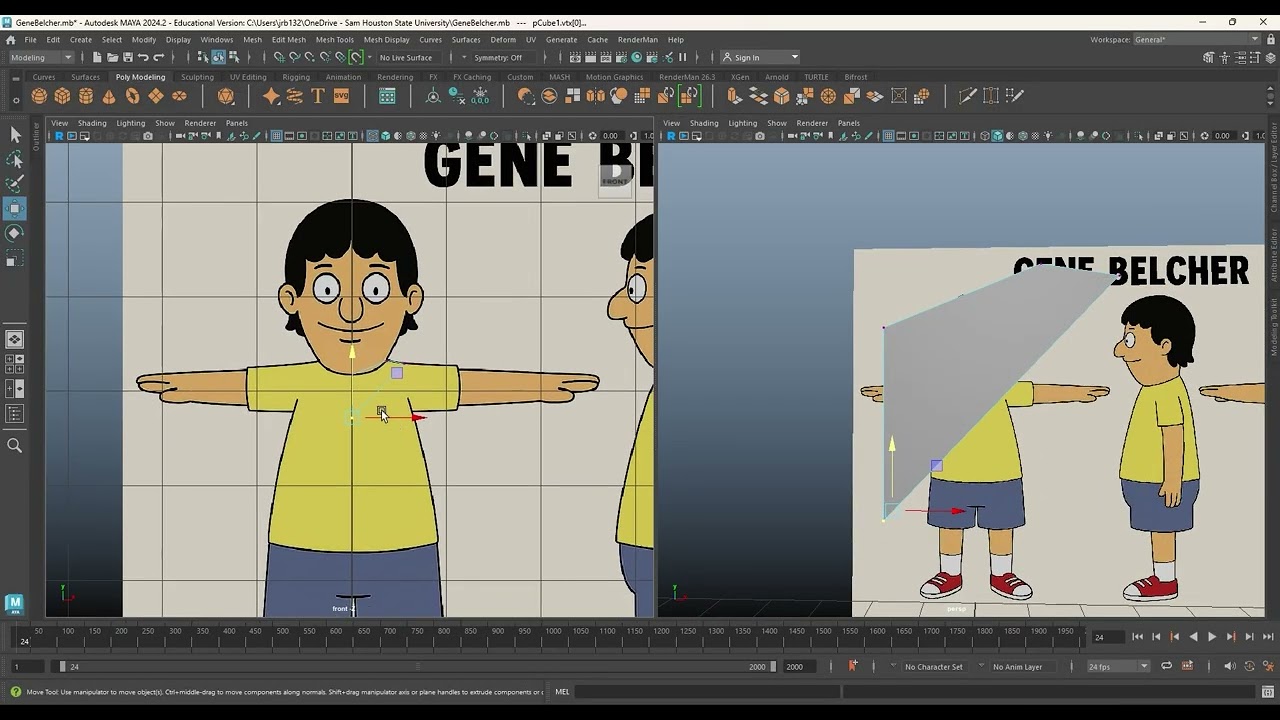Choose the Select tool in the toolbox
Image resolution: width=1280 pixels, height=720 pixels.
pyautogui.click(x=15, y=135)
